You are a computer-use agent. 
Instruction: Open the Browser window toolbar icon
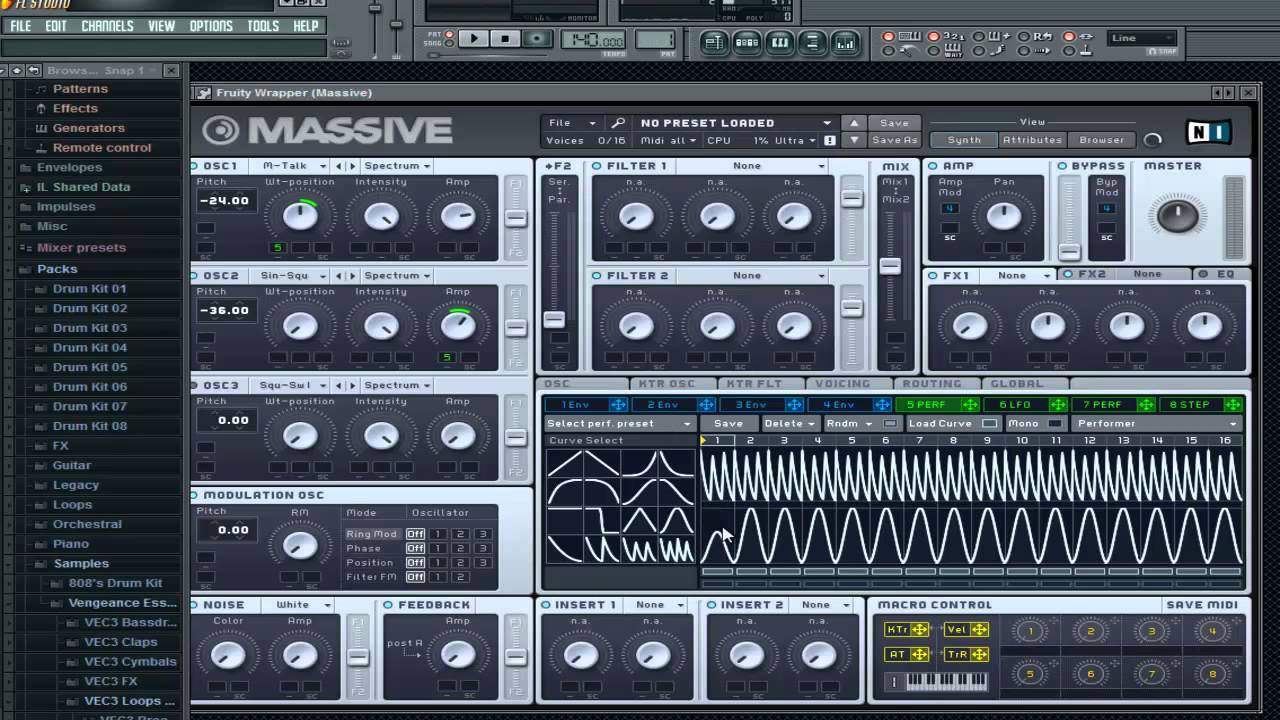[813, 42]
